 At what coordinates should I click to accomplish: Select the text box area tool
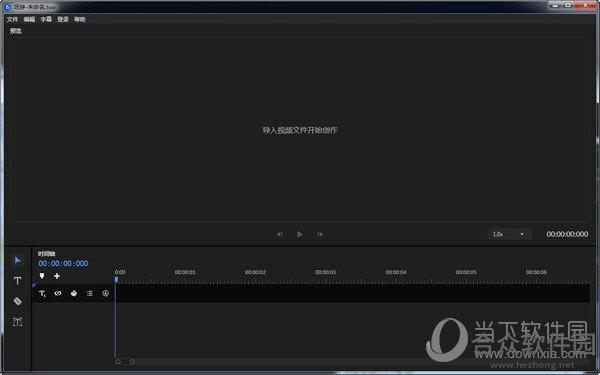(17, 322)
